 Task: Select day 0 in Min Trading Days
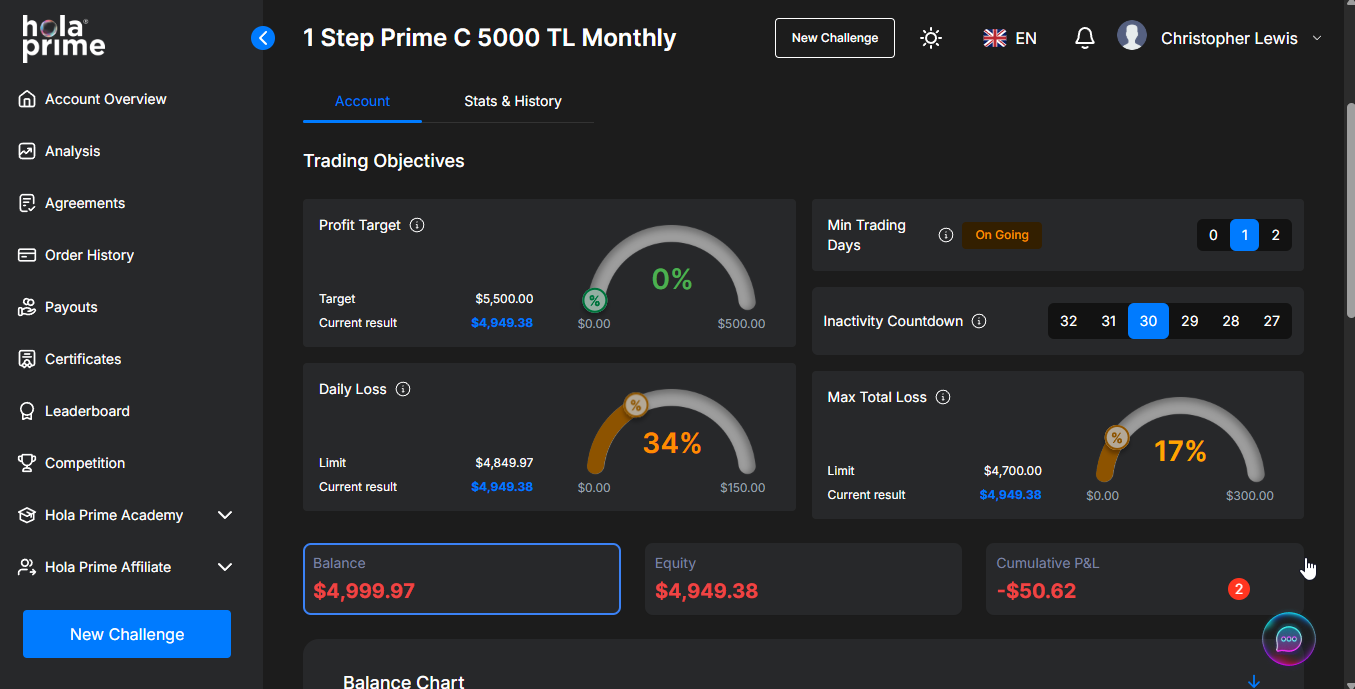1213,235
